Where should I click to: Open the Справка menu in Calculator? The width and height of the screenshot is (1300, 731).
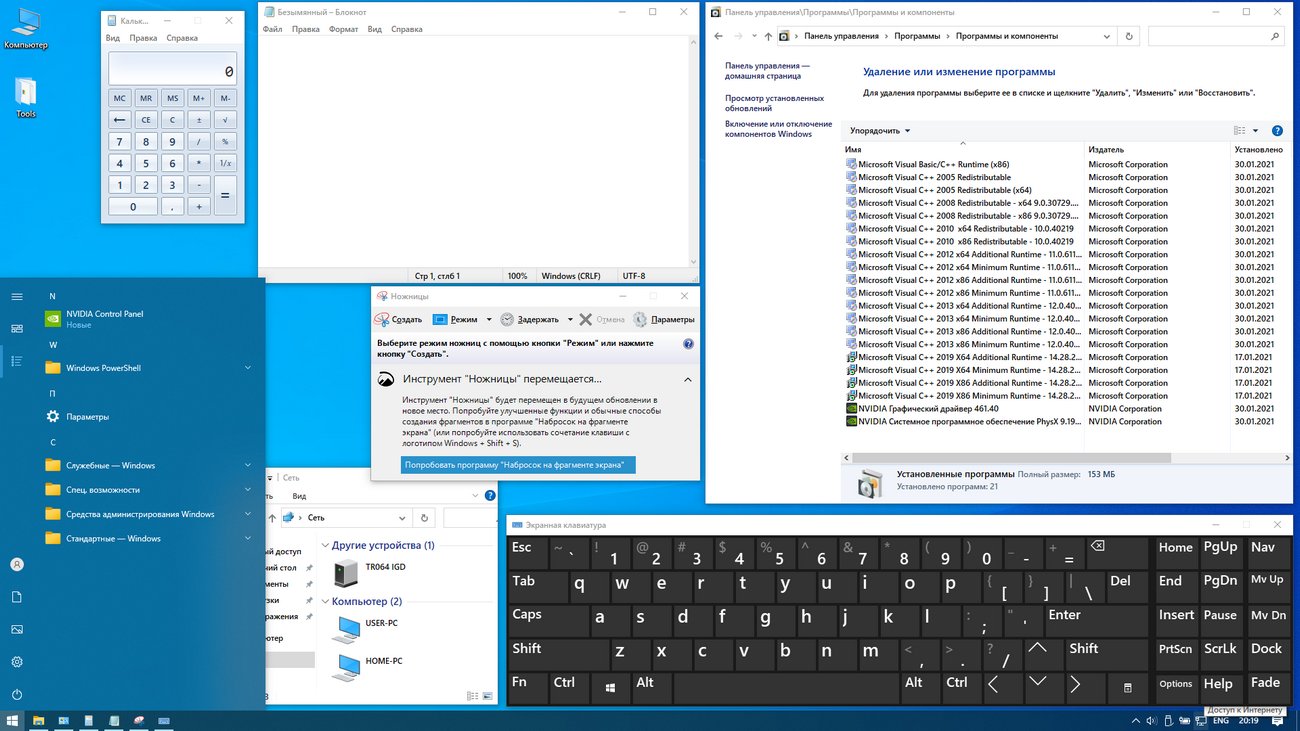182,38
